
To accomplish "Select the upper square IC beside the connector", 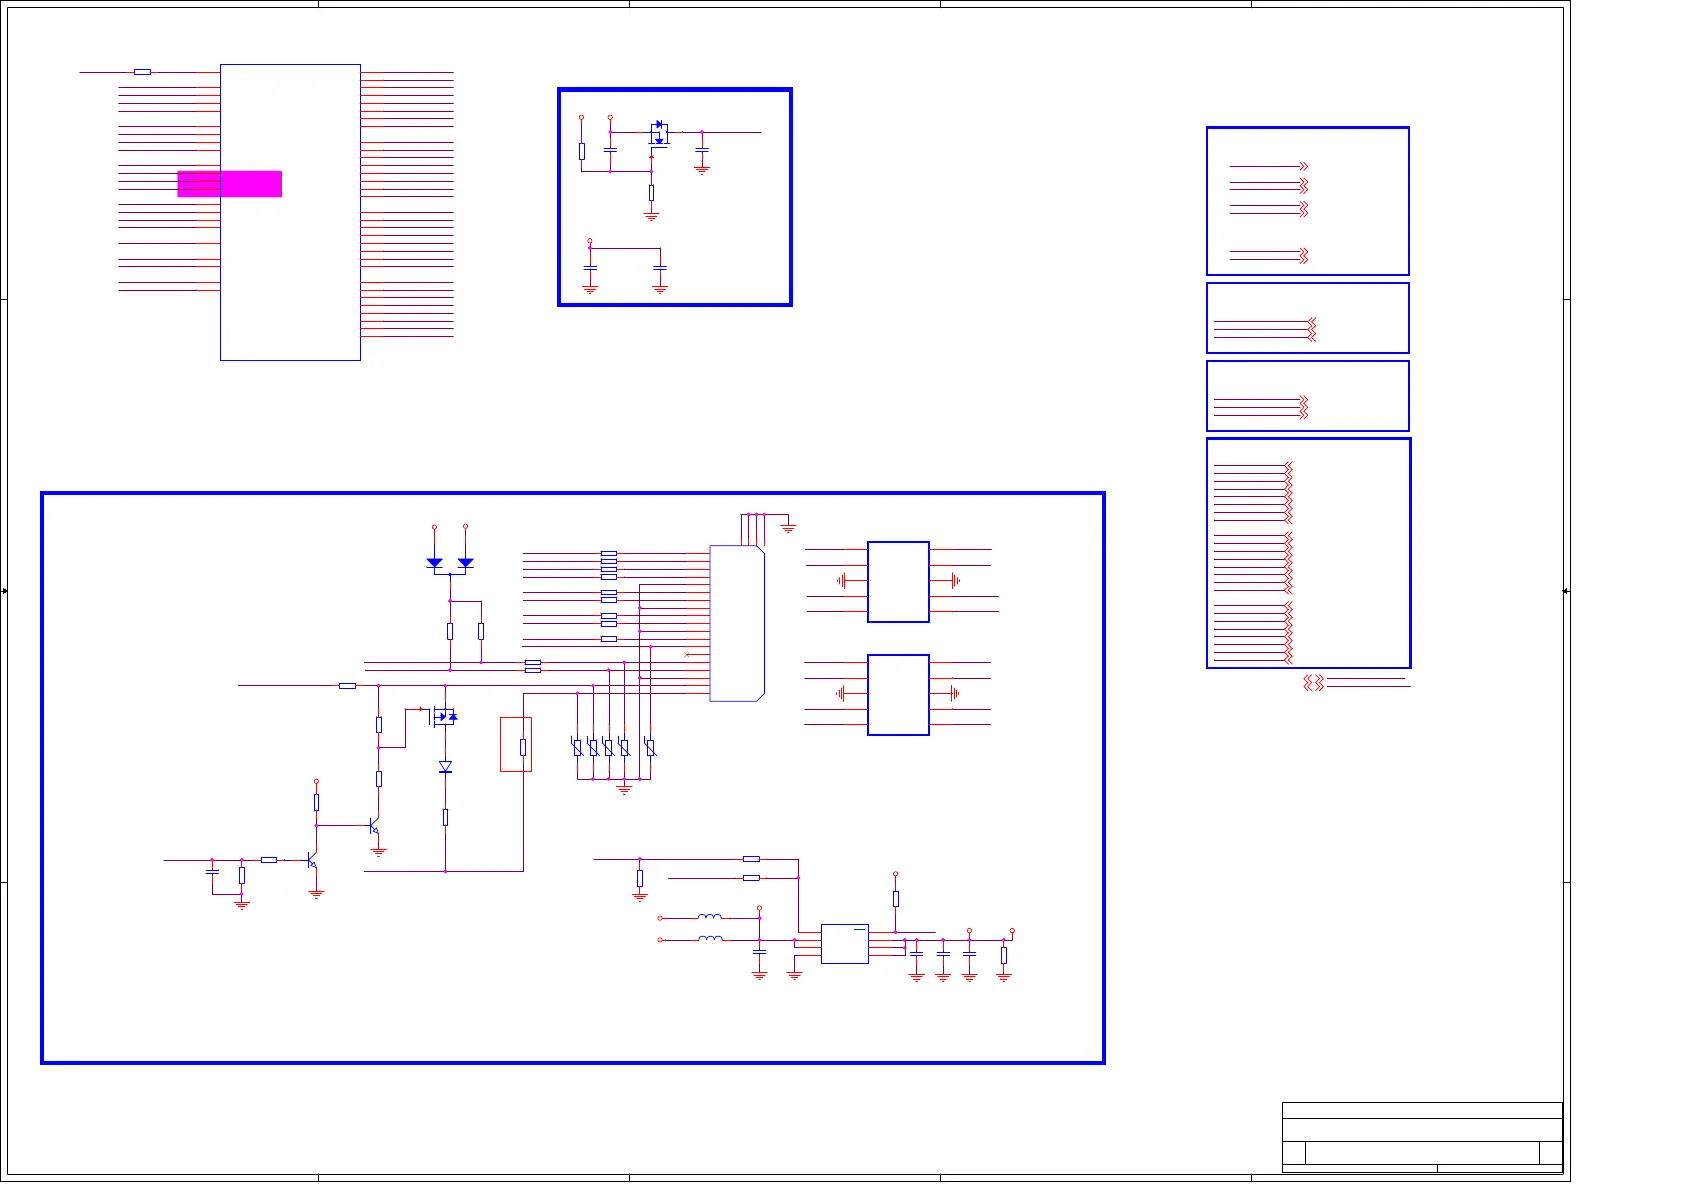I will coord(898,582).
